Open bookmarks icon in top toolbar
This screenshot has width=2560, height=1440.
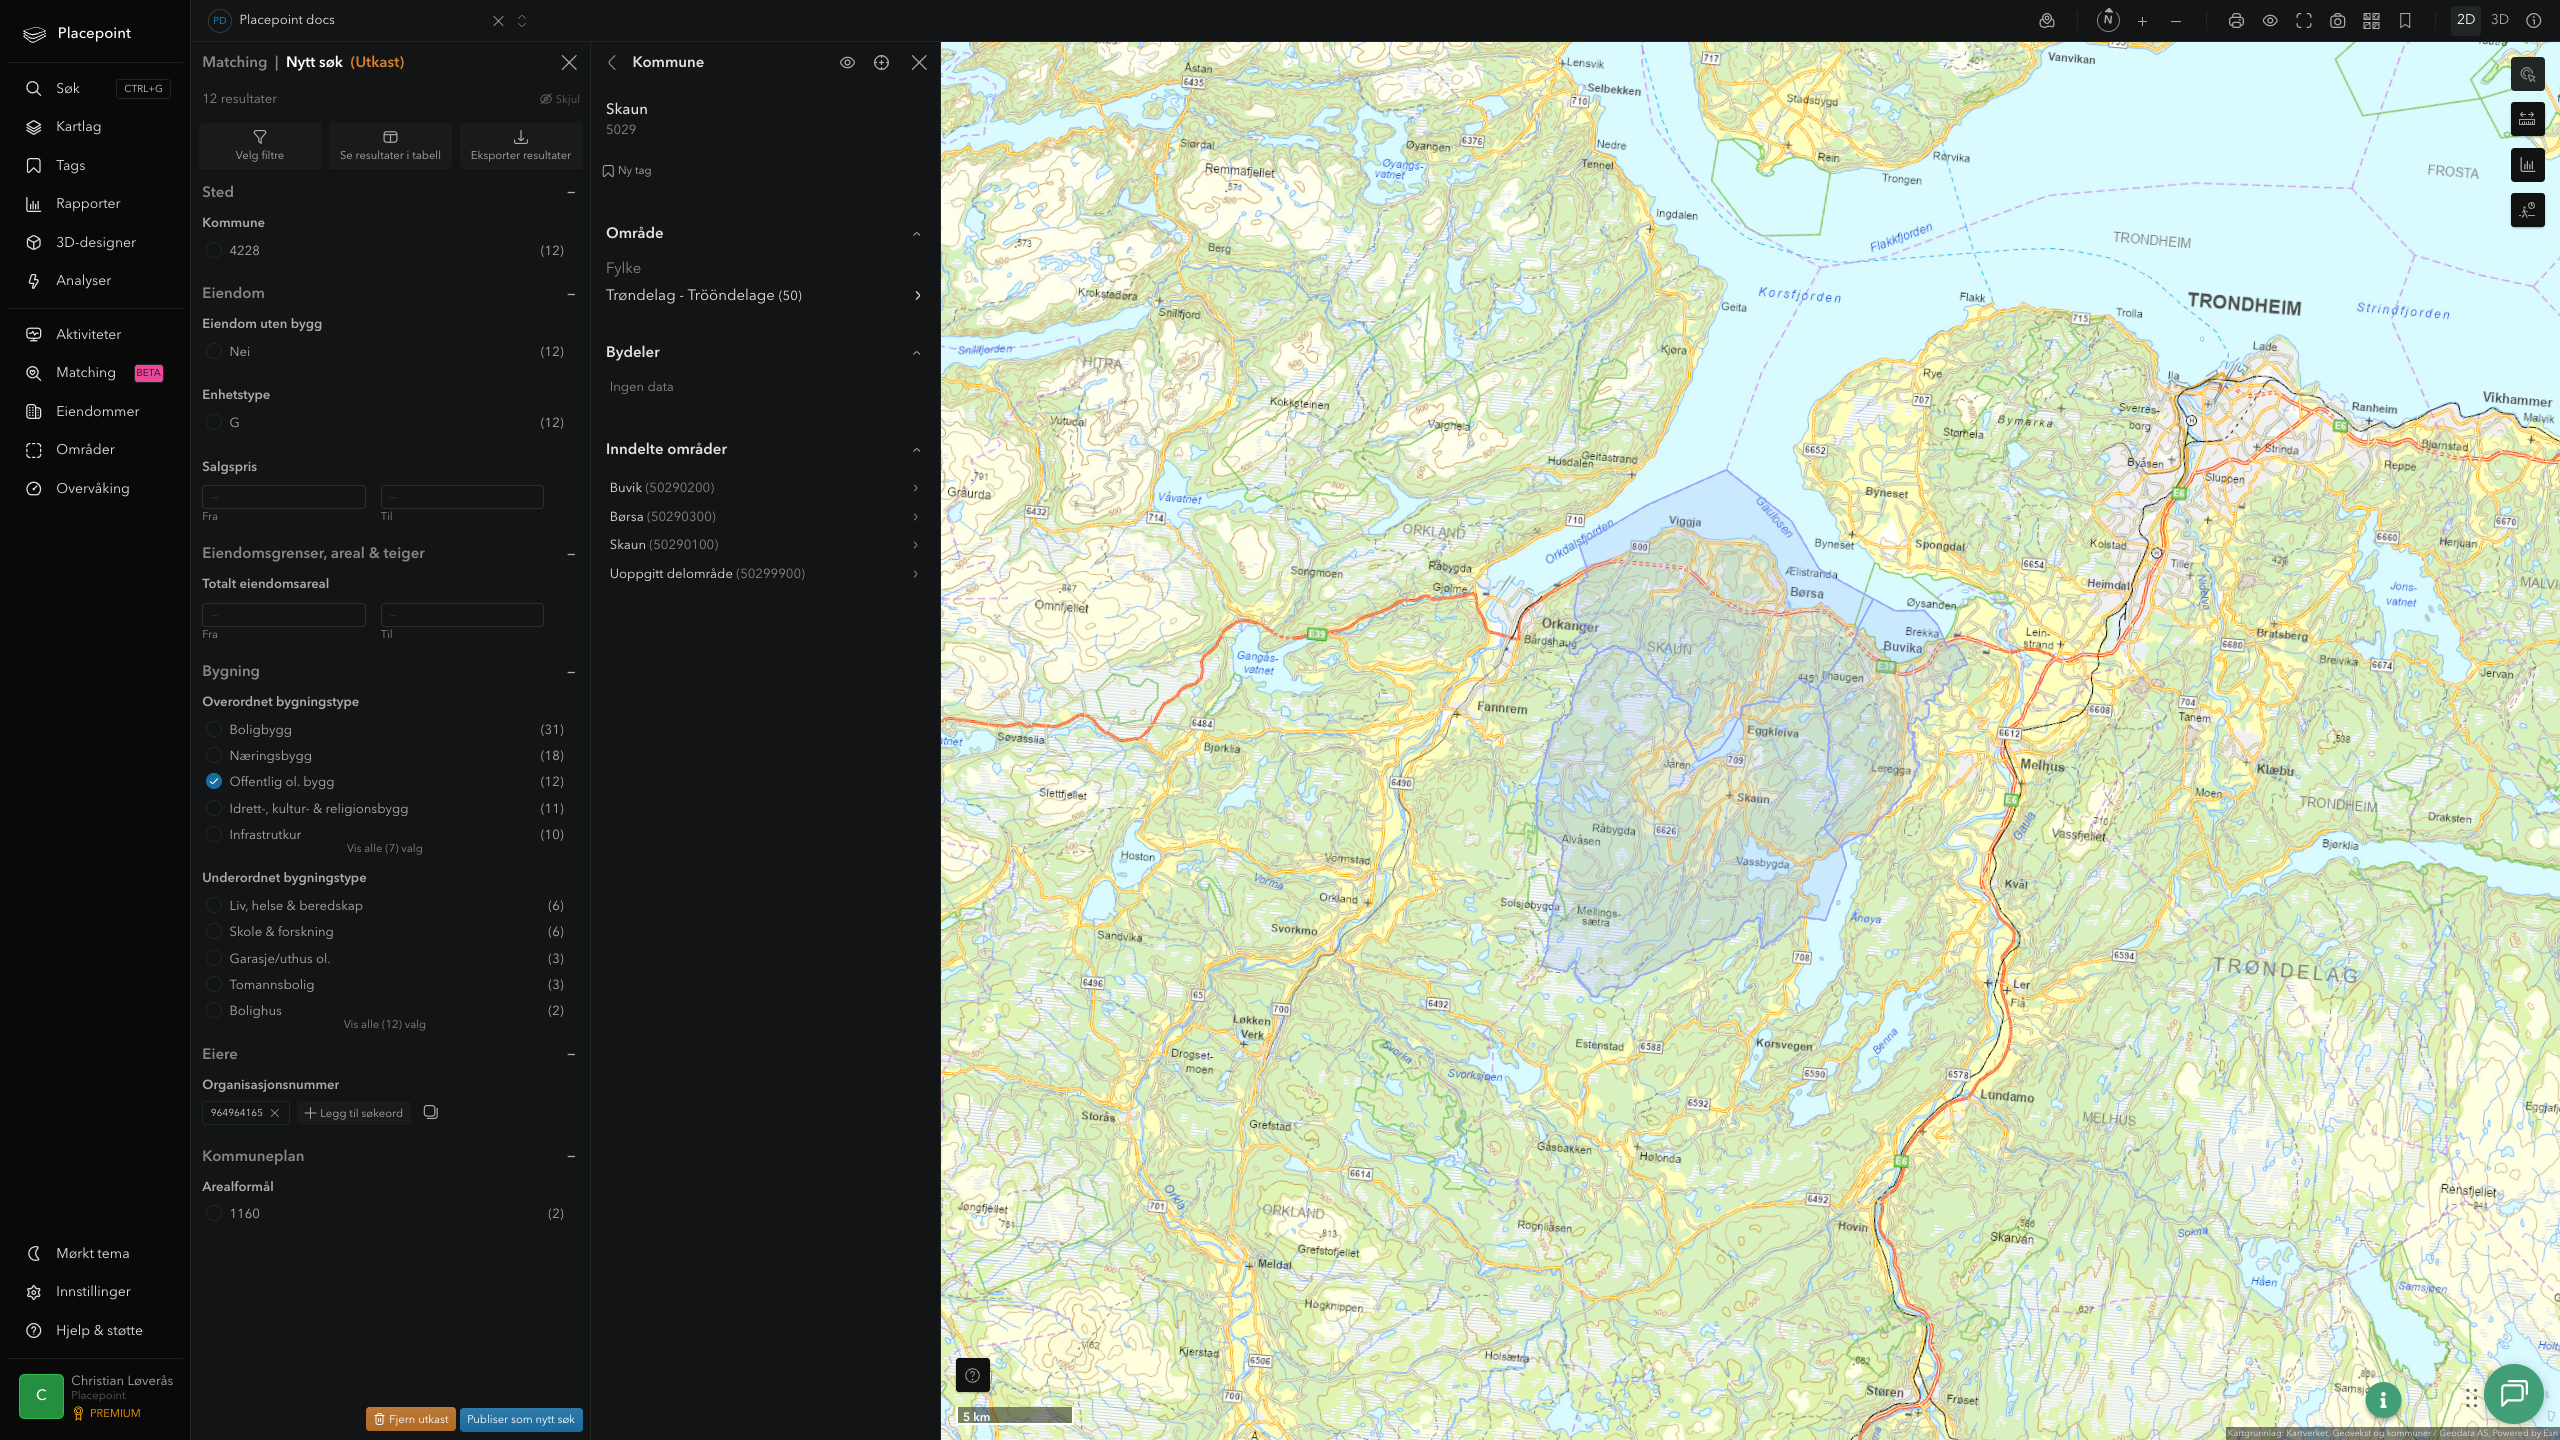2405,20
